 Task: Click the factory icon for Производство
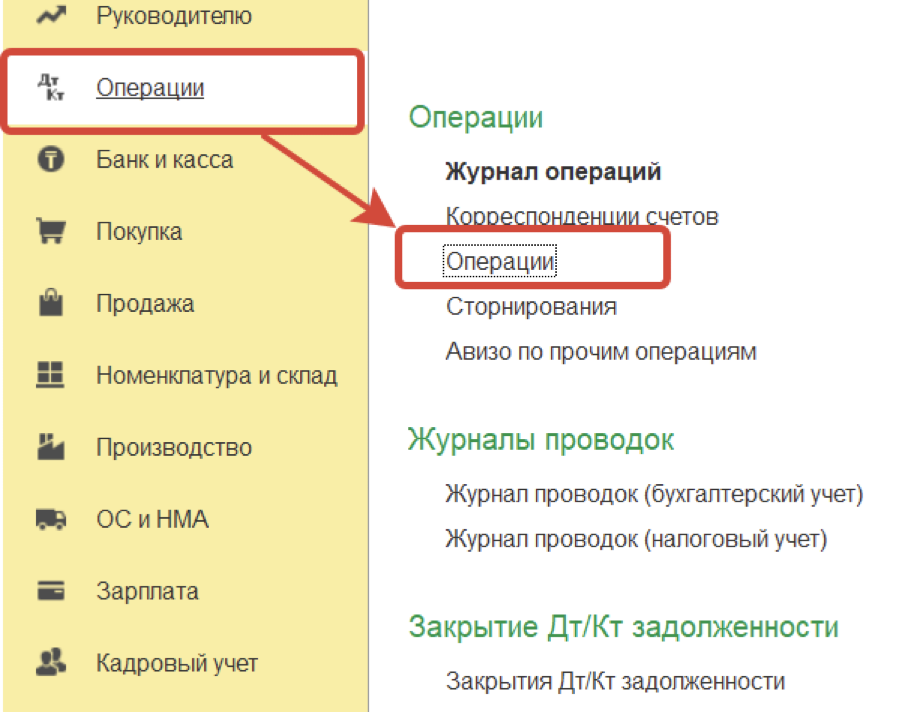pos(50,448)
